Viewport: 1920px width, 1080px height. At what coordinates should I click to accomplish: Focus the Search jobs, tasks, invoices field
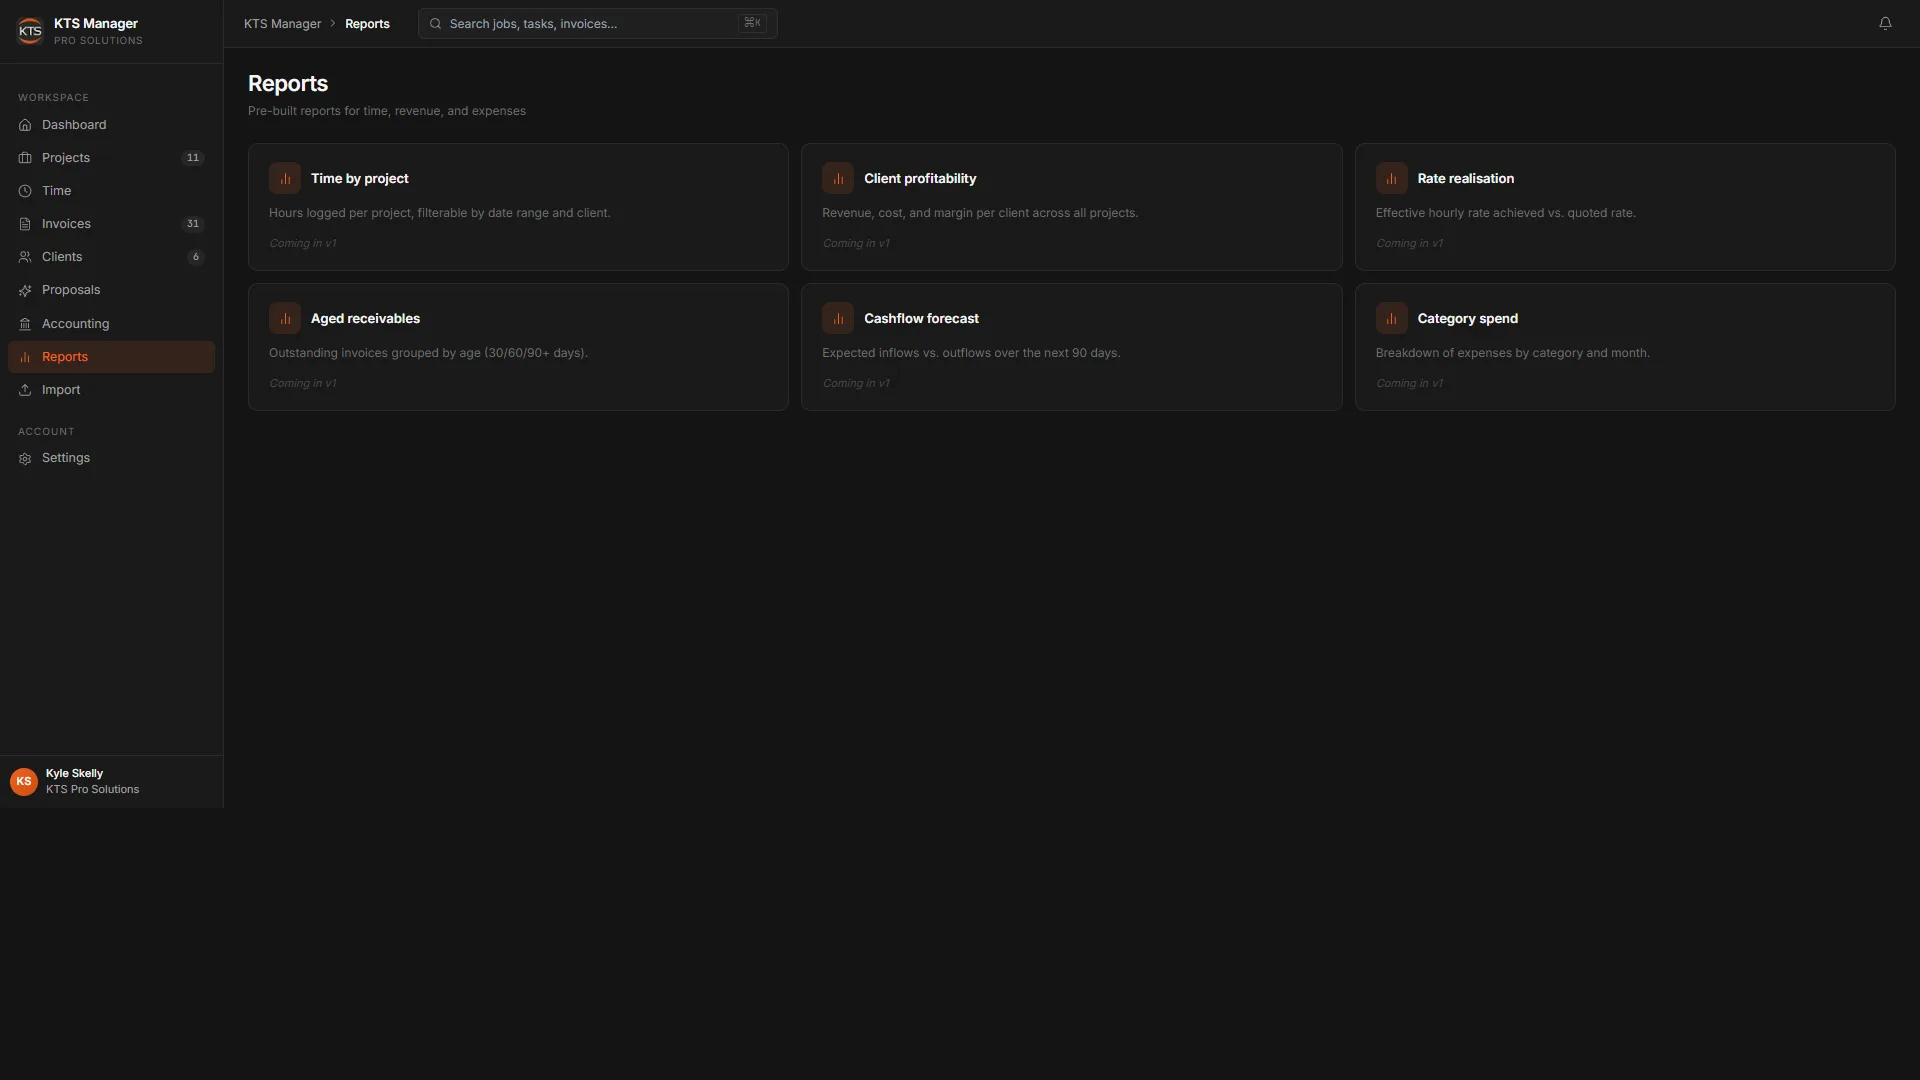(598, 24)
